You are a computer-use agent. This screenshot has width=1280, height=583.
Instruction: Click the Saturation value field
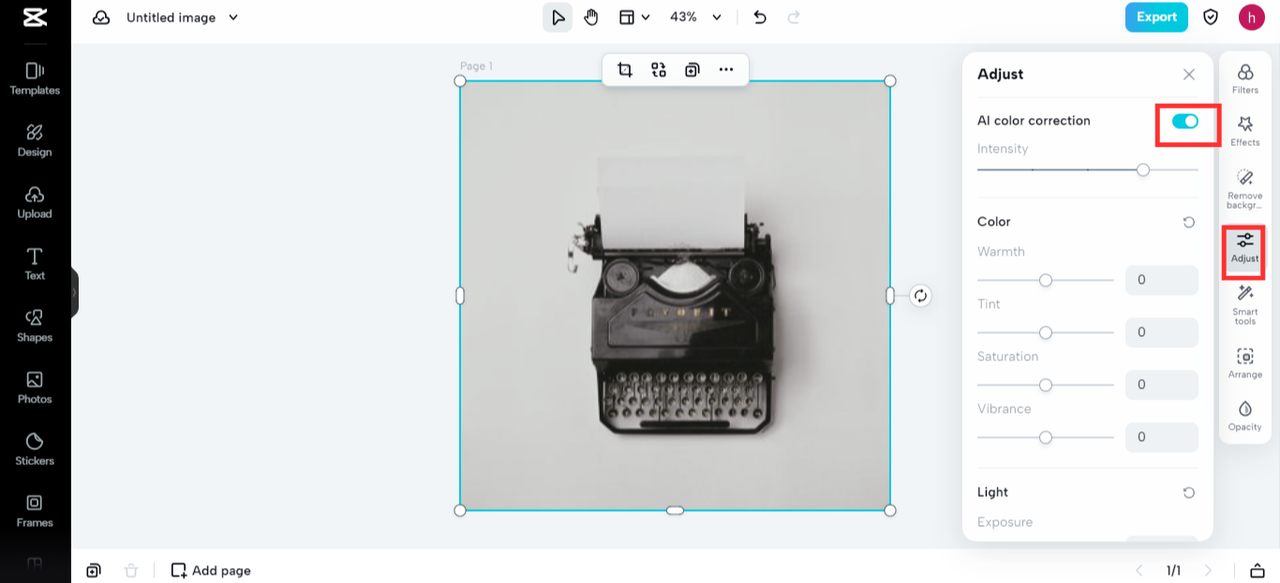[1162, 385]
